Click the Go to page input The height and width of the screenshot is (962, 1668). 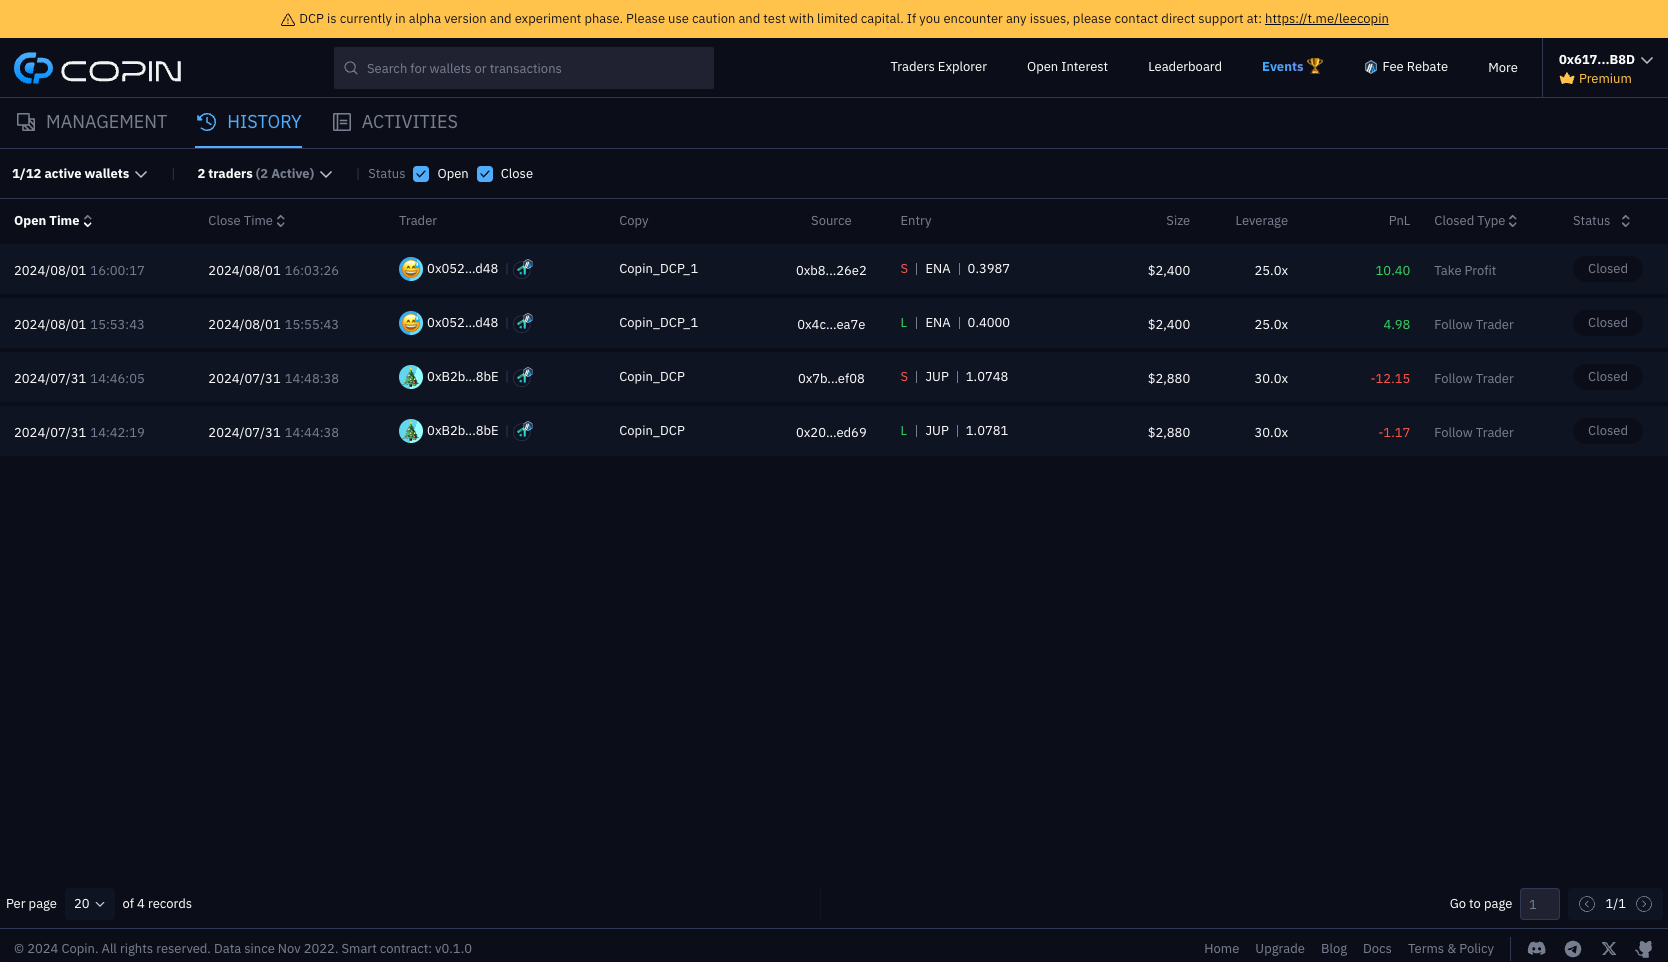[x=1540, y=904]
